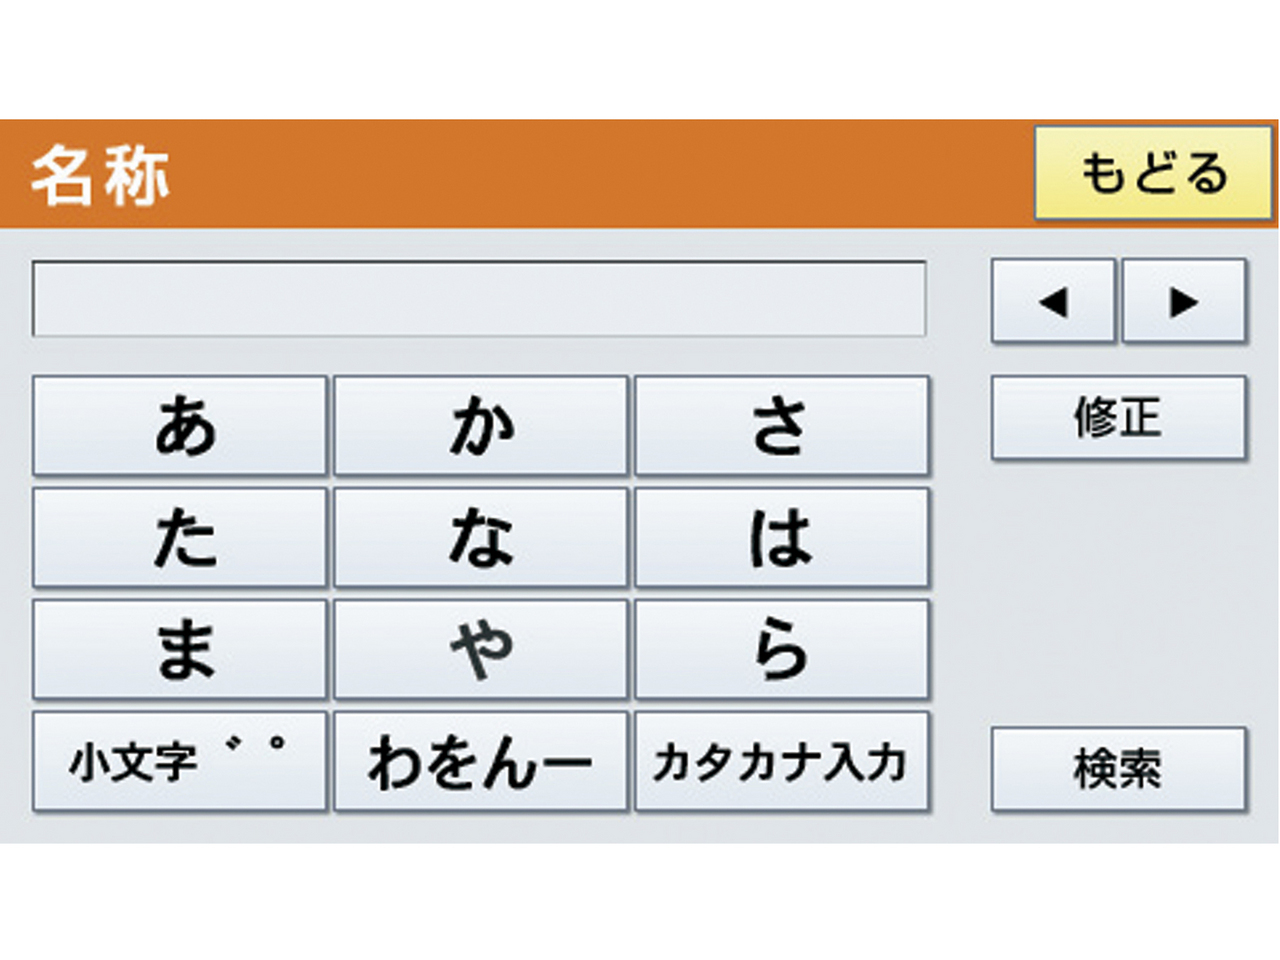Tap the は kana key
Image resolution: width=1280 pixels, height=960 pixels.
[781, 538]
